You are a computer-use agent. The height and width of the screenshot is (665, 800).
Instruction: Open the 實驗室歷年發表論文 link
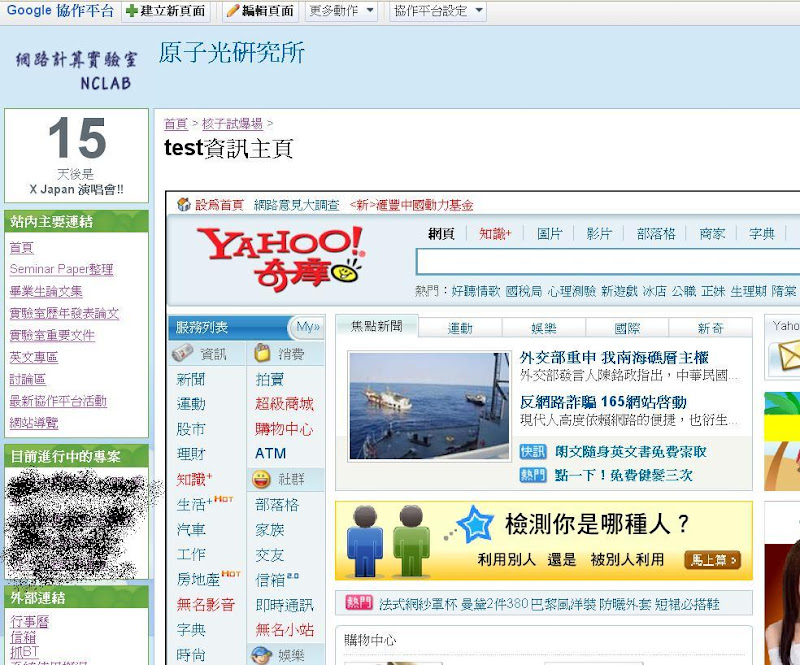[x=64, y=313]
